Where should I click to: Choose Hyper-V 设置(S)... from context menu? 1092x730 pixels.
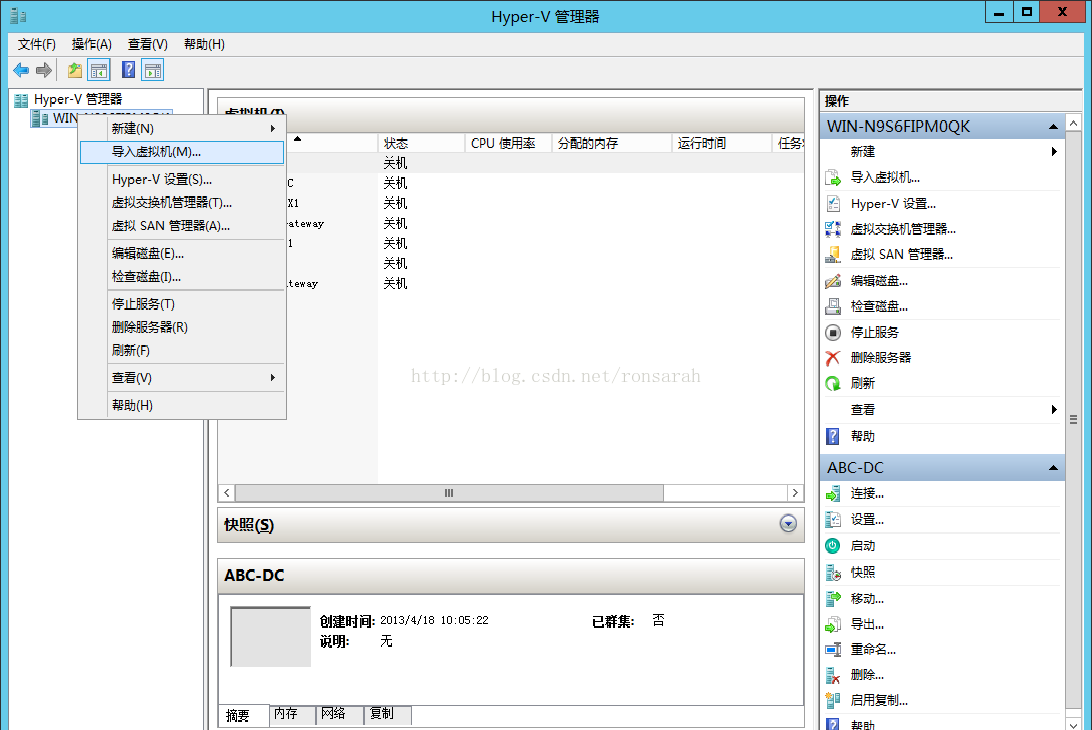(182, 179)
